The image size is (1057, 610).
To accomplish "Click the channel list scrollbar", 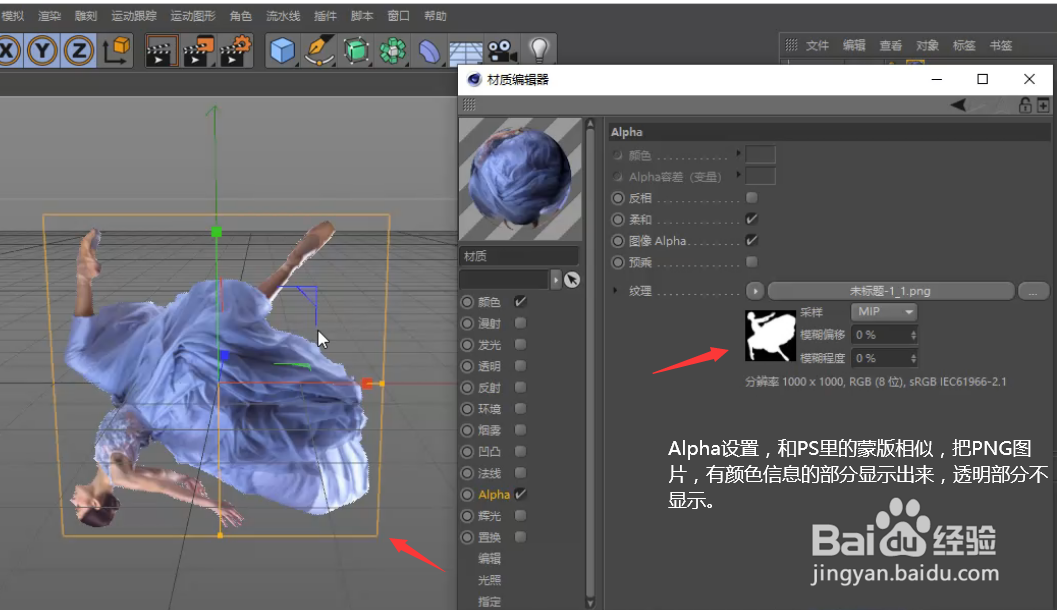I will coord(590,364).
